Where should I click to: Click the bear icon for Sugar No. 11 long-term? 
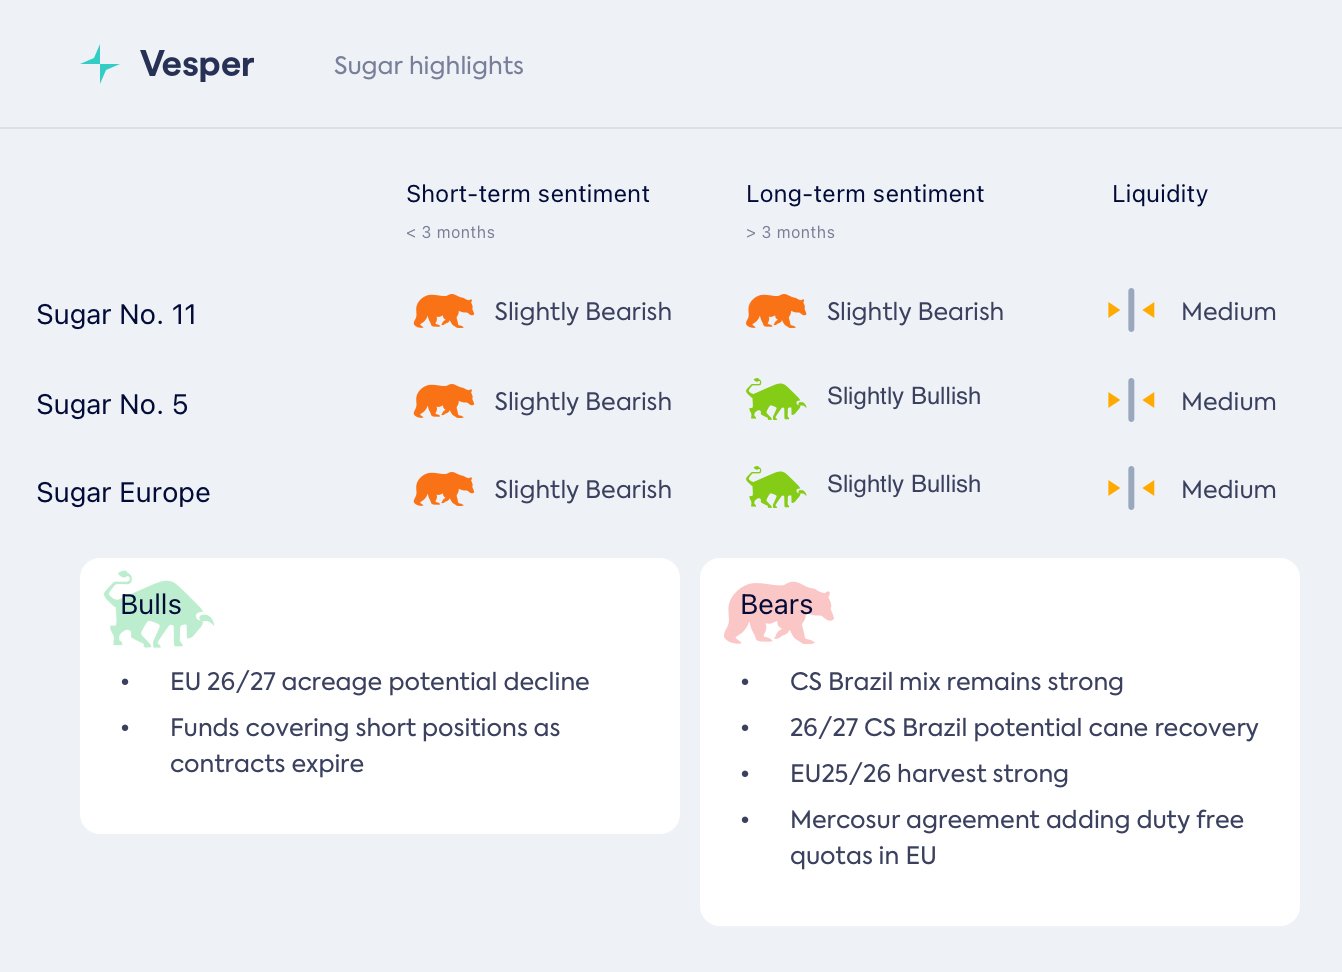coord(776,311)
